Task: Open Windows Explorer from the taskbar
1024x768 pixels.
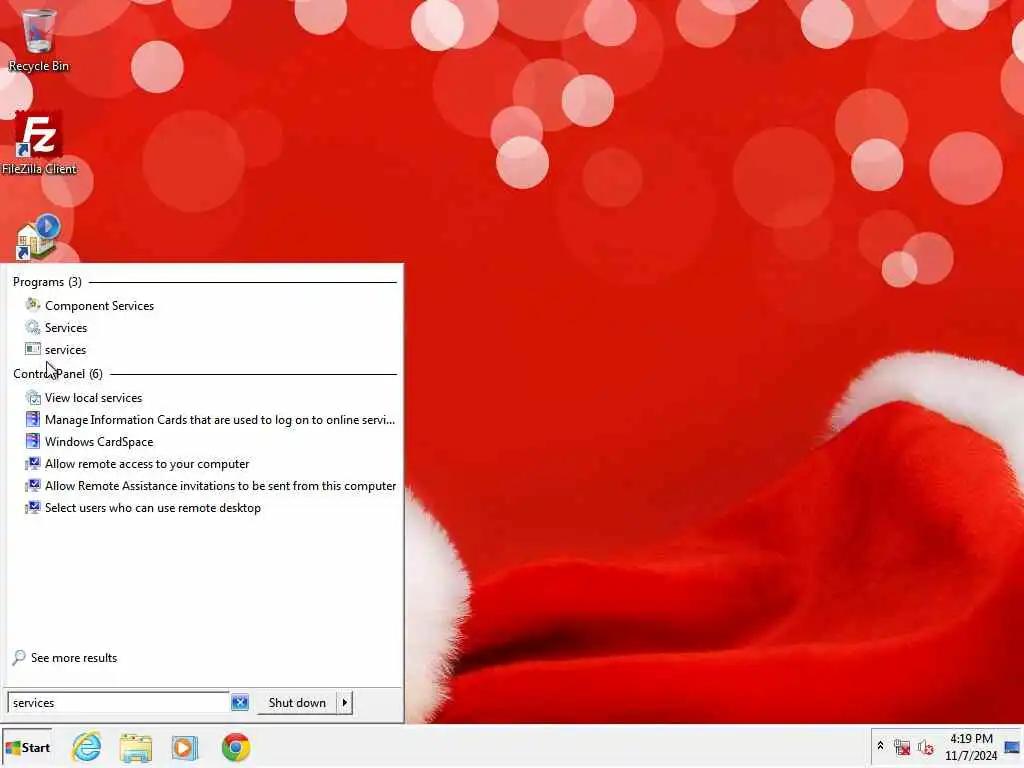Action: tap(136, 748)
